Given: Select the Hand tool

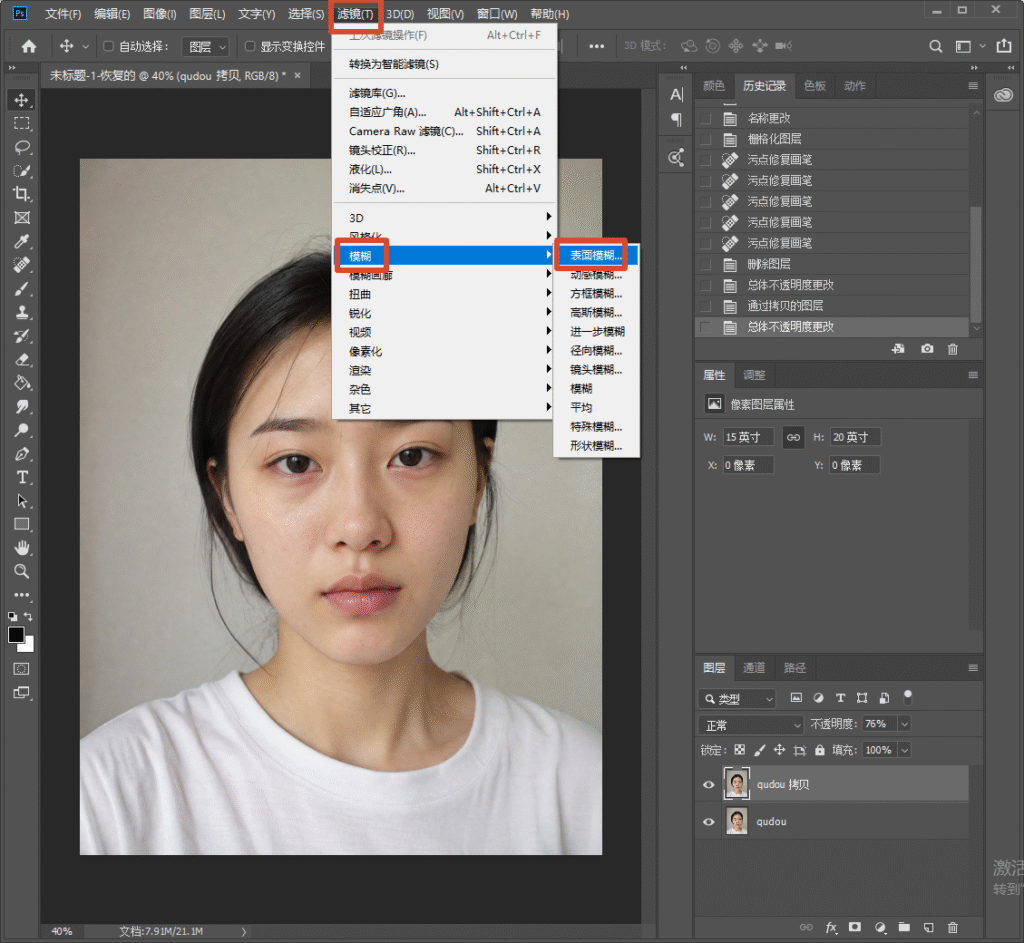Looking at the screenshot, I should pyautogui.click(x=22, y=548).
